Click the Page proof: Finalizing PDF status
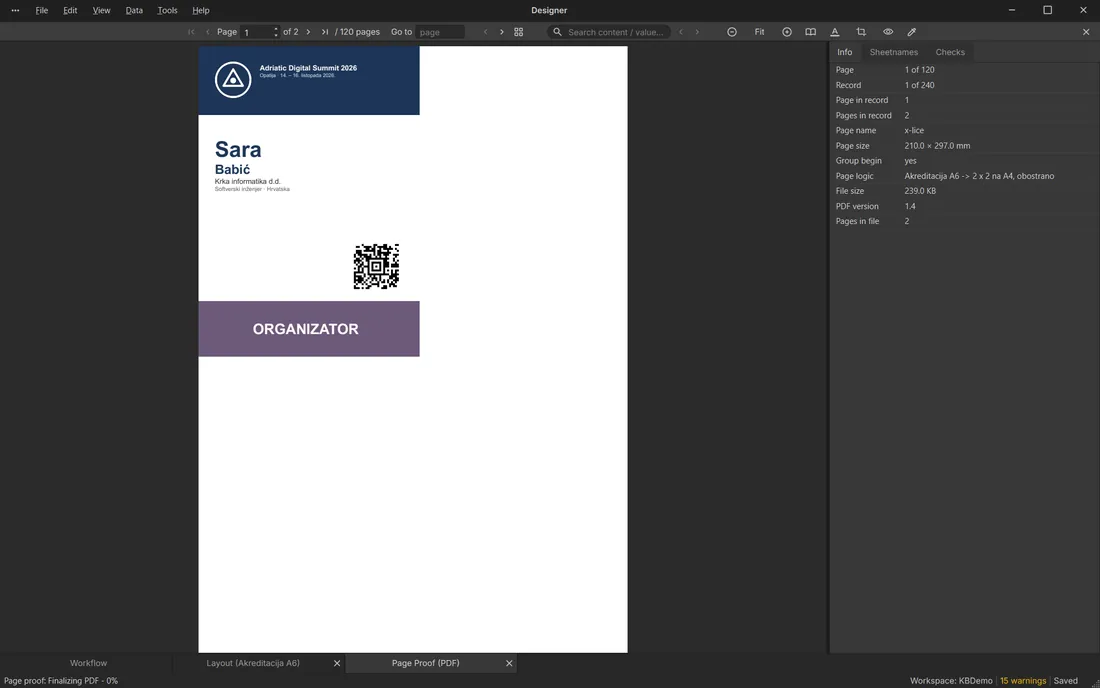 pos(61,681)
